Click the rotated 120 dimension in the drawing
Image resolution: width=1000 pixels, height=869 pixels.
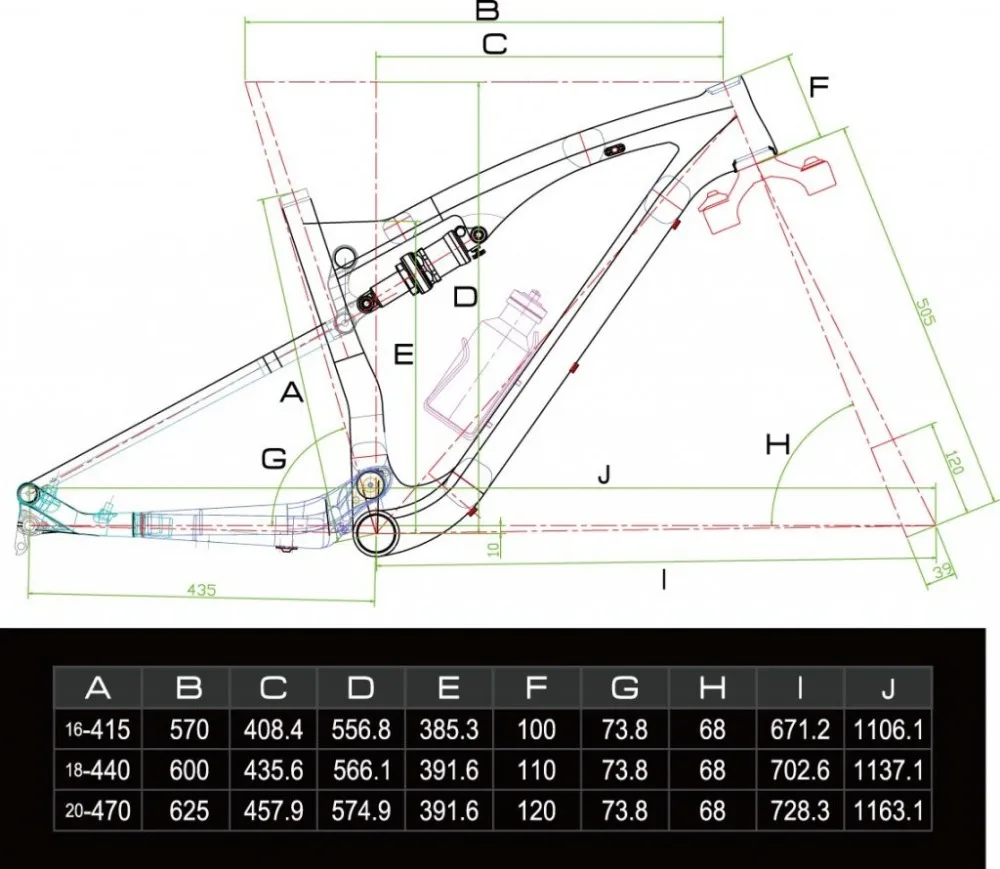click(x=953, y=463)
